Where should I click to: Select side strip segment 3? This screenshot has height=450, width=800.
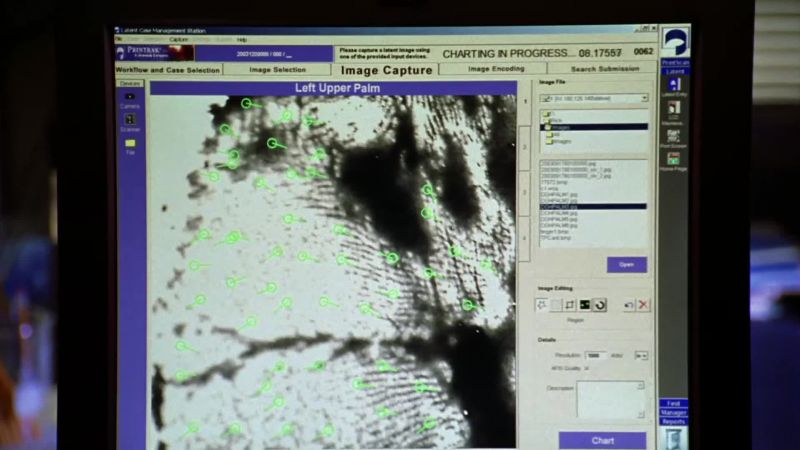point(525,193)
